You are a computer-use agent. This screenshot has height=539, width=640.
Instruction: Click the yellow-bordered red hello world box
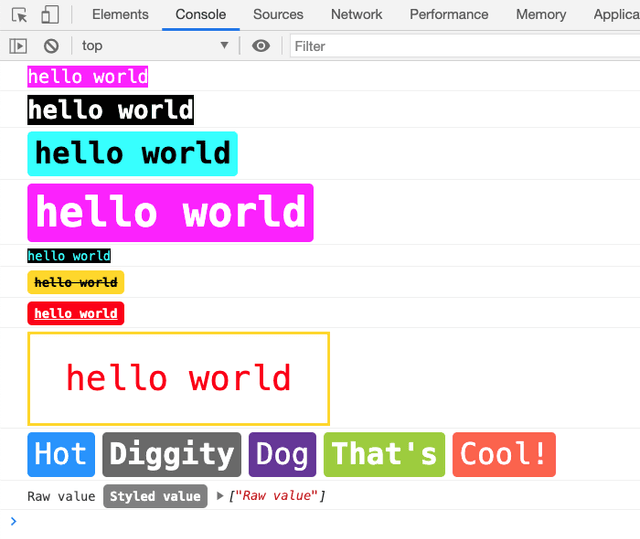[179, 379]
